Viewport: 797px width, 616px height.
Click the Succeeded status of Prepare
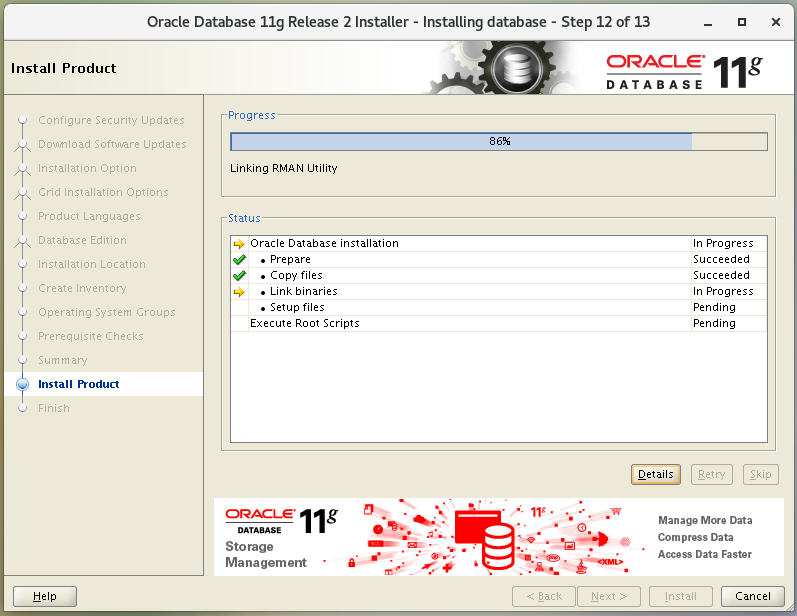click(x=721, y=260)
